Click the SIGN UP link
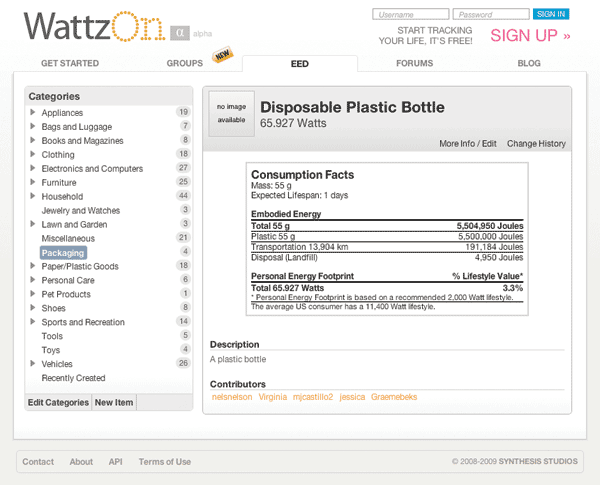This screenshot has width=600, height=485. (x=530, y=36)
